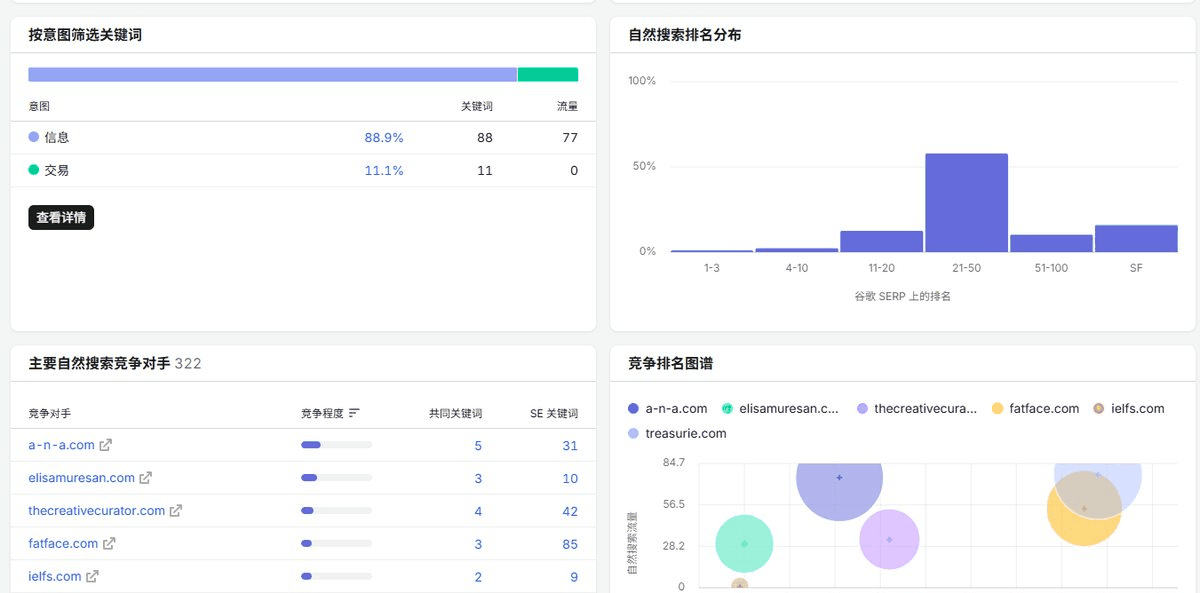Click the green elisamuresan bubble in chart
The height and width of the screenshot is (593, 1200).
744,544
